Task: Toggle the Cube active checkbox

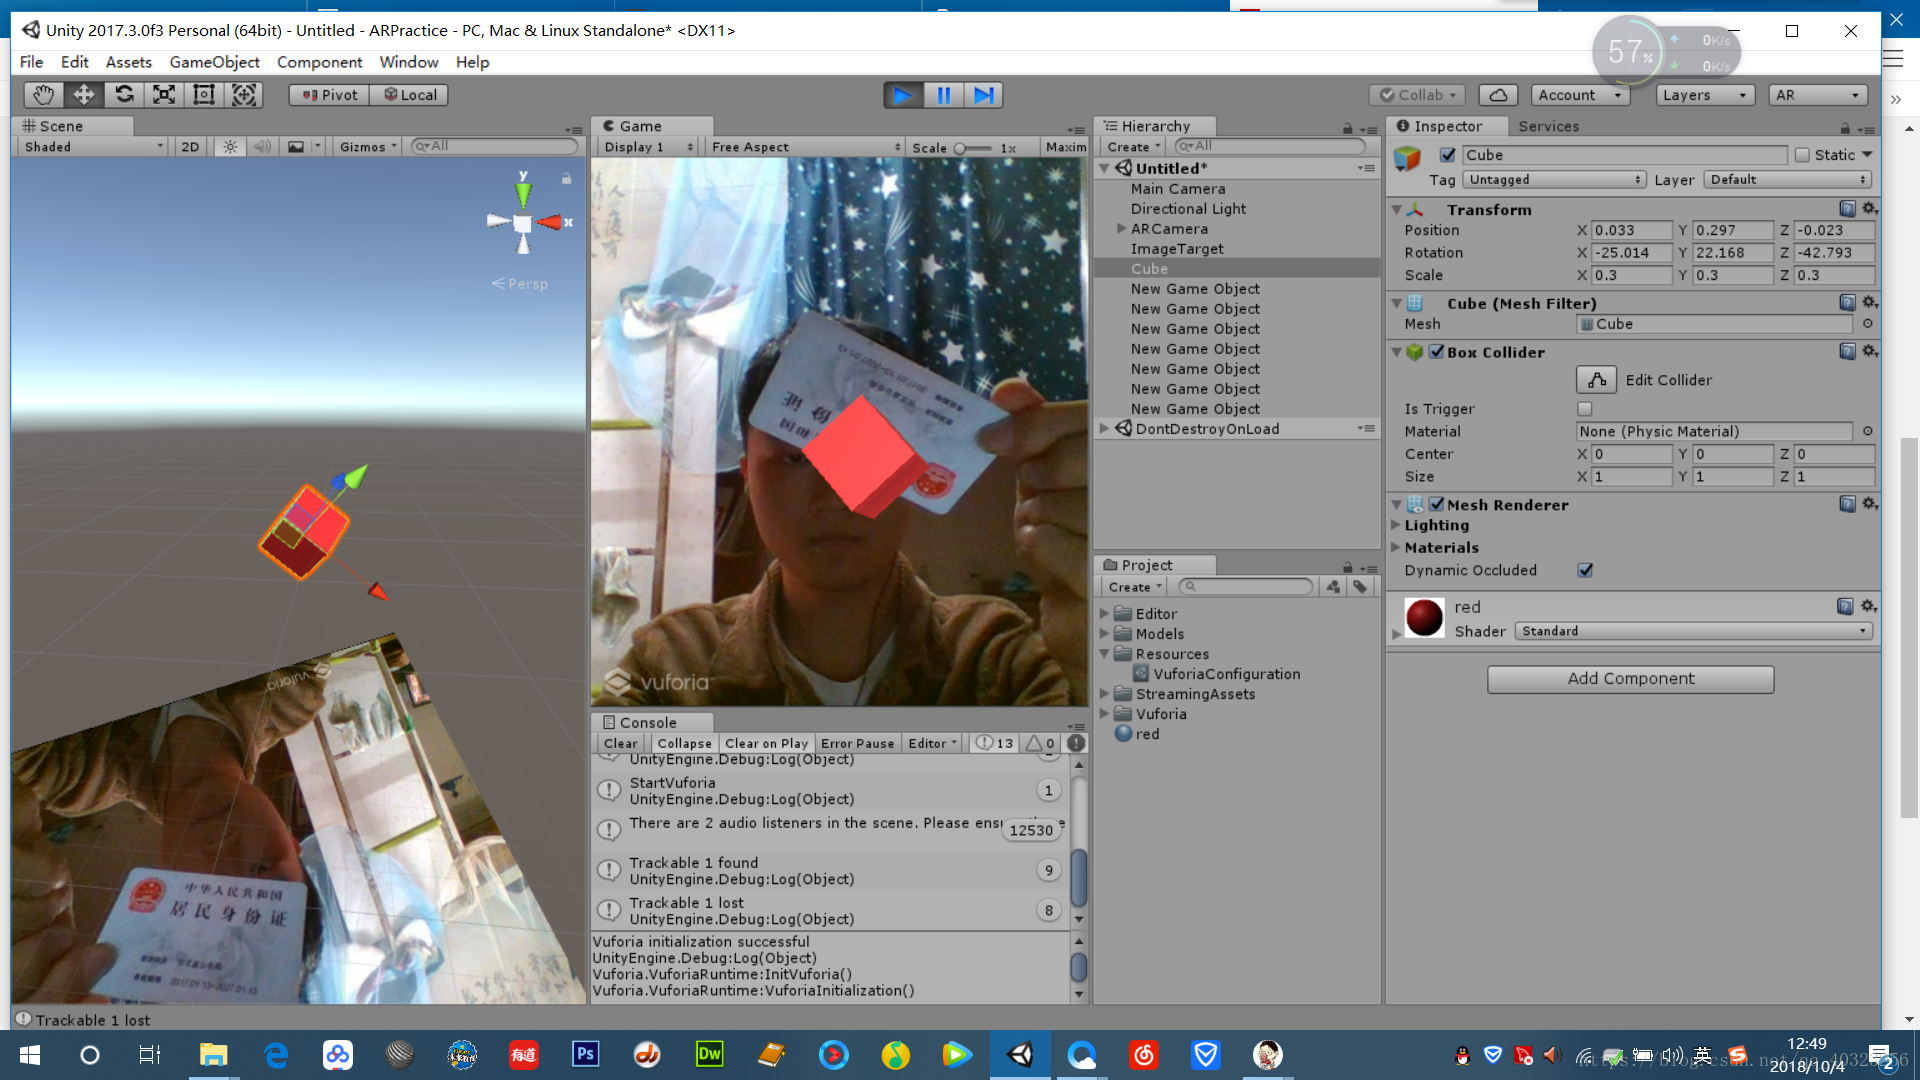Action: (x=1447, y=155)
